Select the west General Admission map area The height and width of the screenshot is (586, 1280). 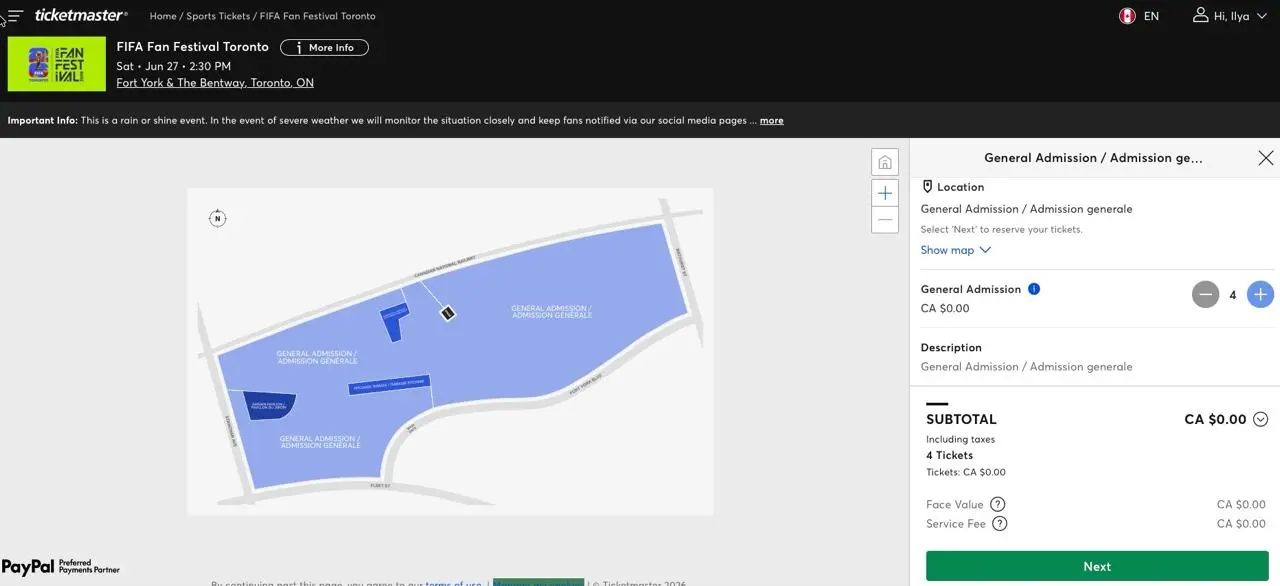[x=316, y=357]
